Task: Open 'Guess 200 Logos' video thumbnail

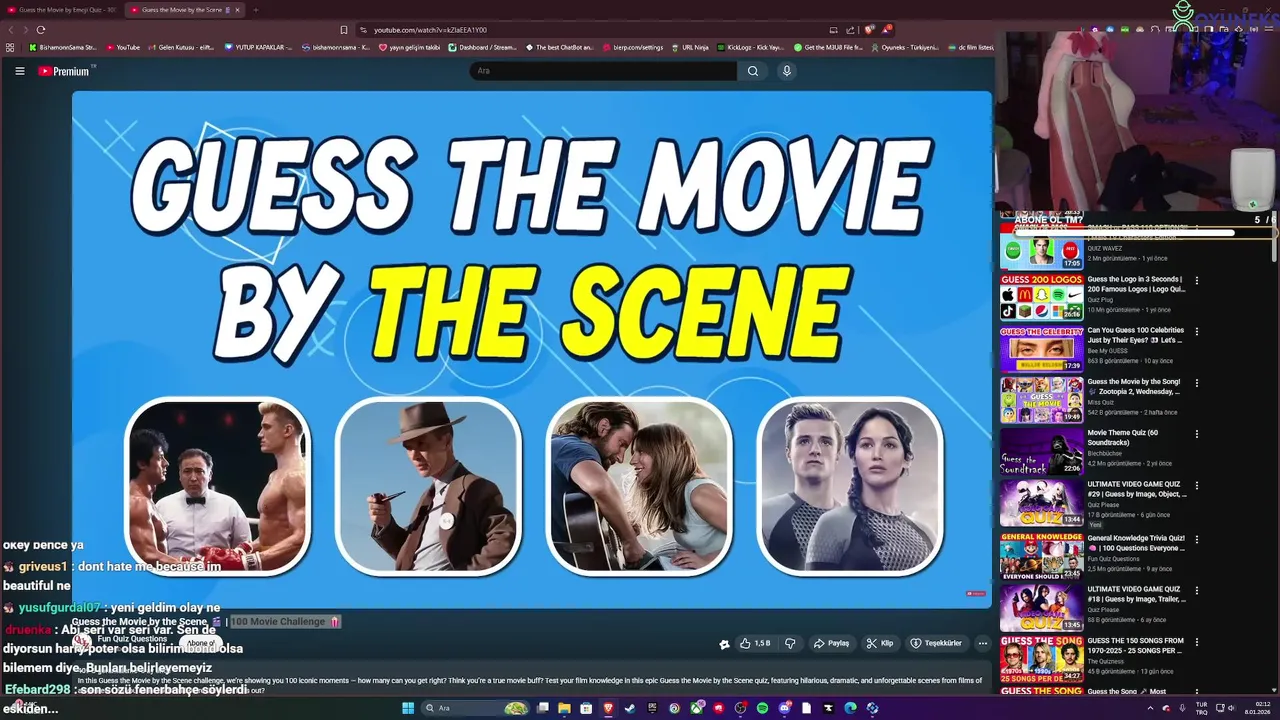Action: pos(1042,297)
